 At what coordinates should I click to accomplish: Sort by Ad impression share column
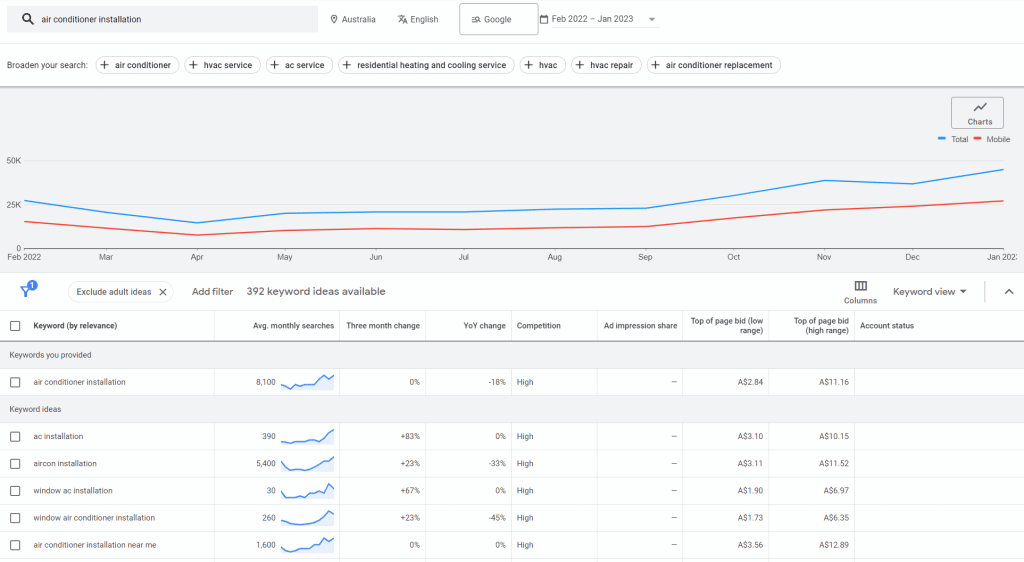click(640, 326)
